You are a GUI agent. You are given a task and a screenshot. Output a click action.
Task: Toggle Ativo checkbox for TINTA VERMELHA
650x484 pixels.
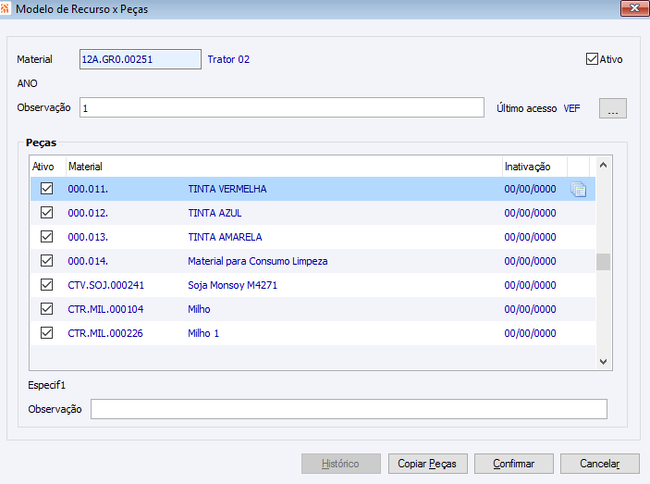point(47,189)
